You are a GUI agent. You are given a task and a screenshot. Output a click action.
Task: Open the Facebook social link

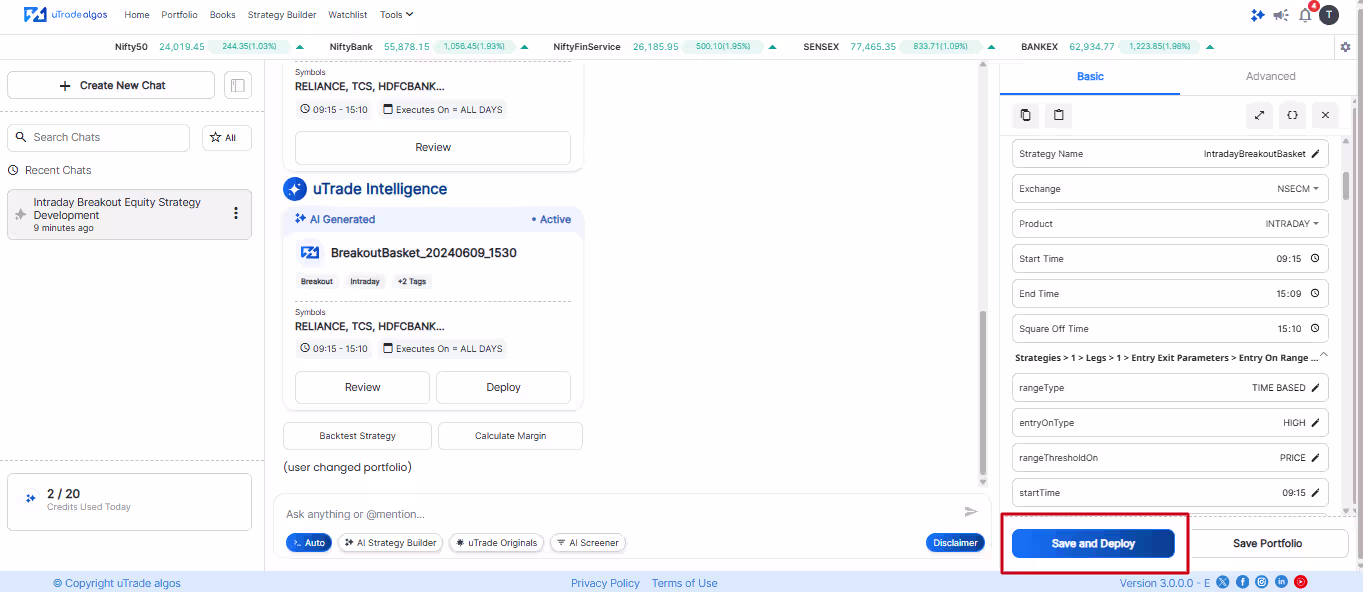coord(1242,582)
